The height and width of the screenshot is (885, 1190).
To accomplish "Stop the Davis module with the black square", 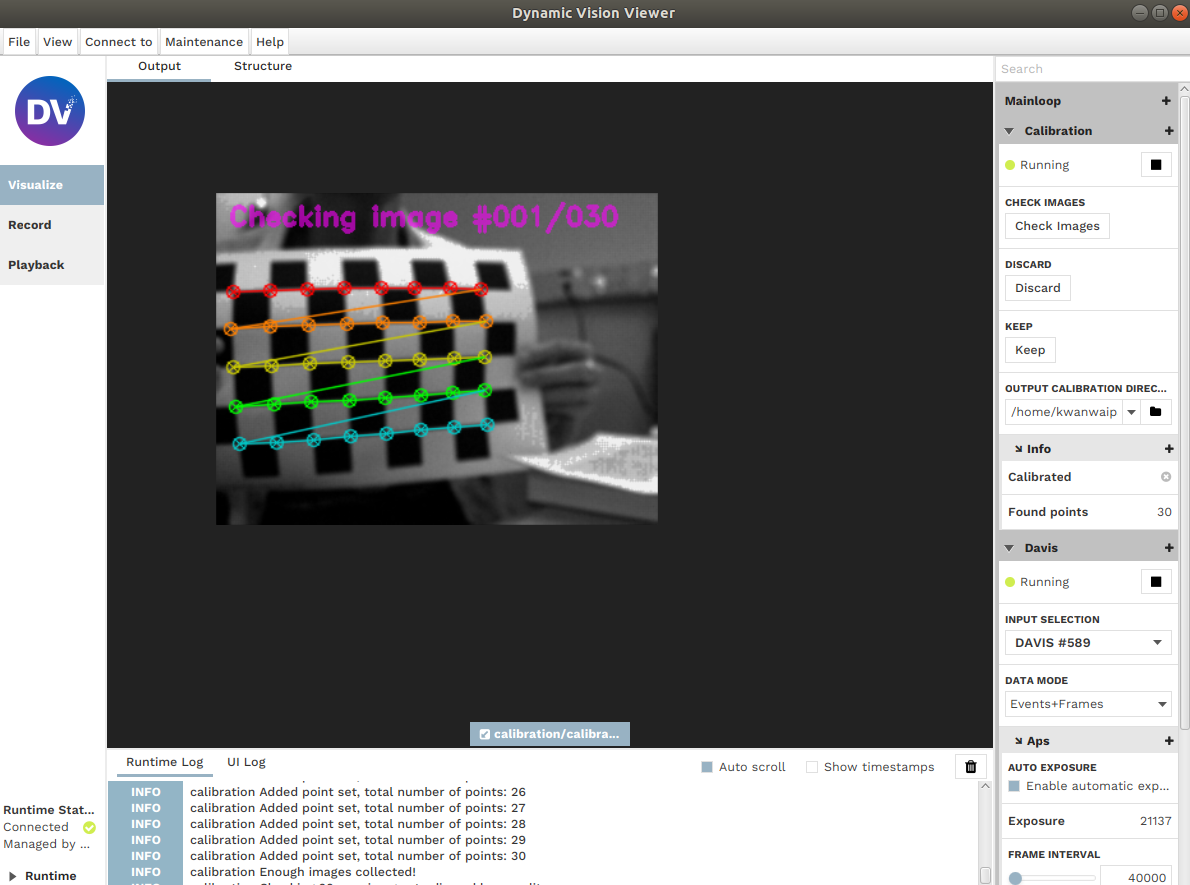I will 1156,581.
